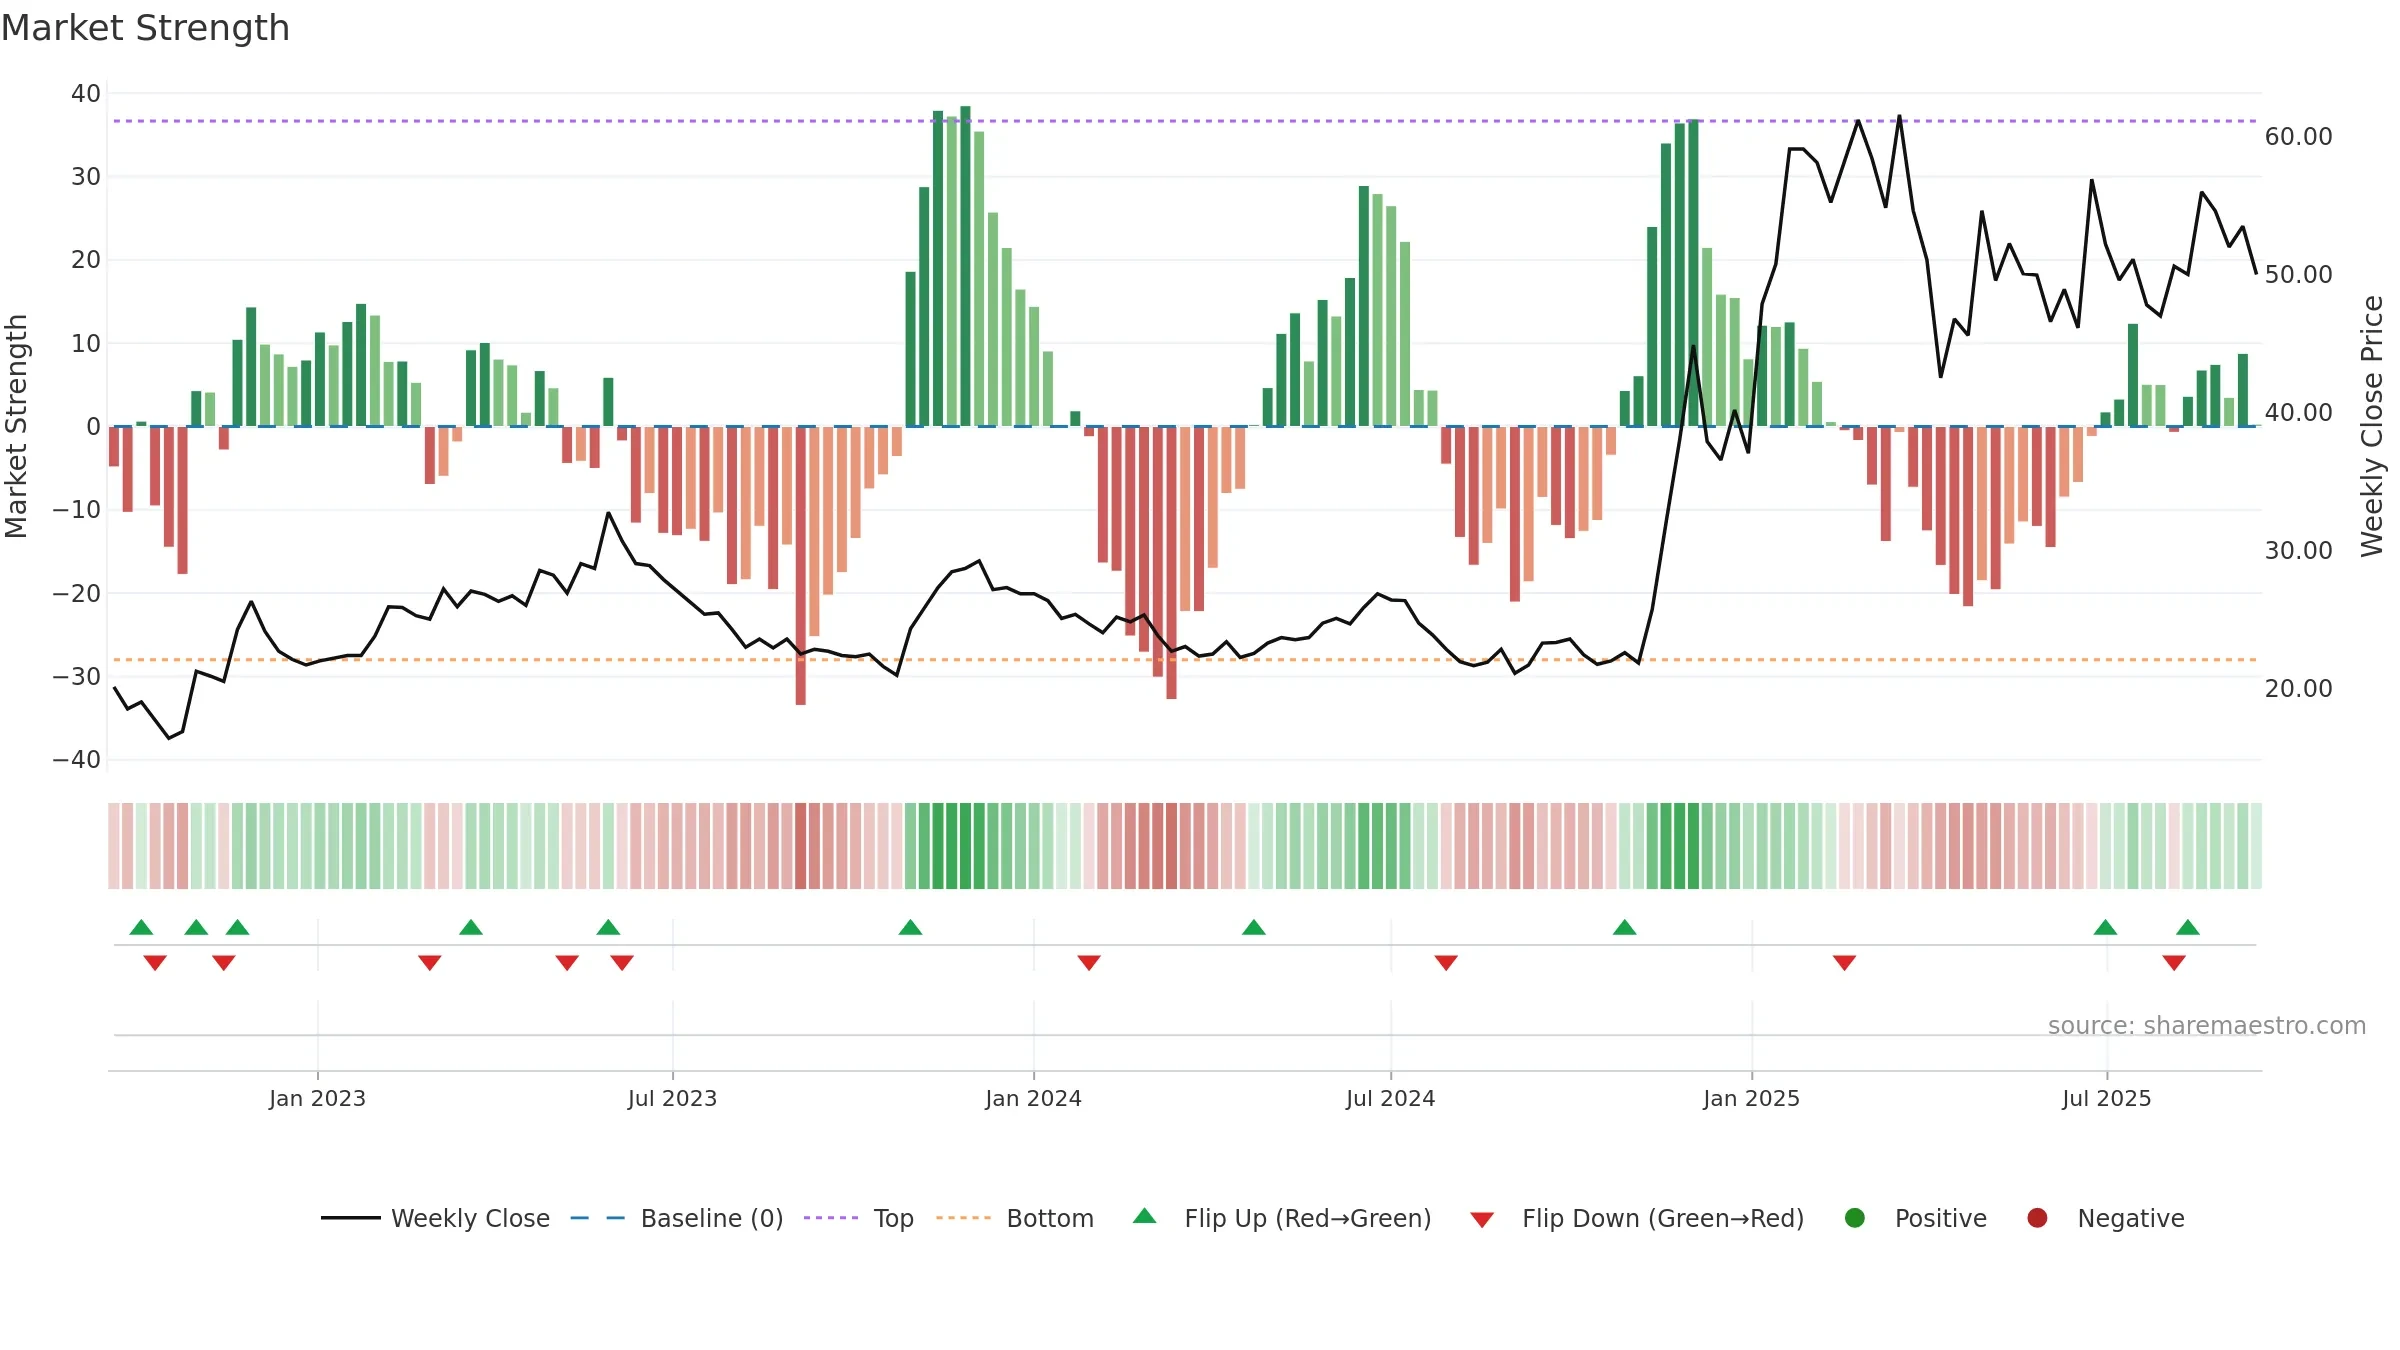Viewport: 2400px width, 1350px height.
Task: Click the source: sharemaestro.com text
Action: [2207, 1025]
